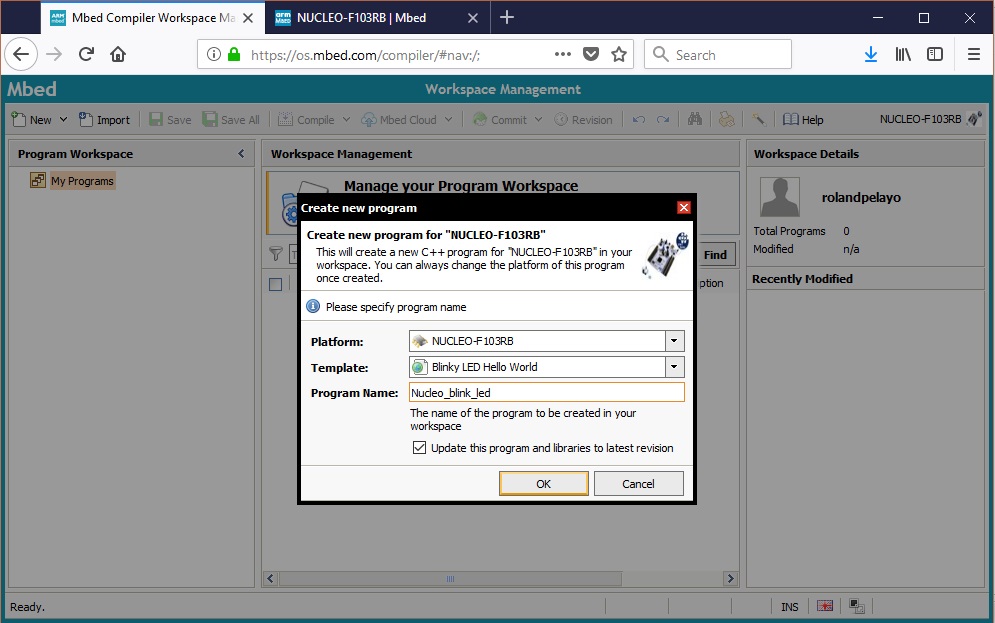Click the Import toolbar button
Screen dimensions: 995x623
click(105, 119)
